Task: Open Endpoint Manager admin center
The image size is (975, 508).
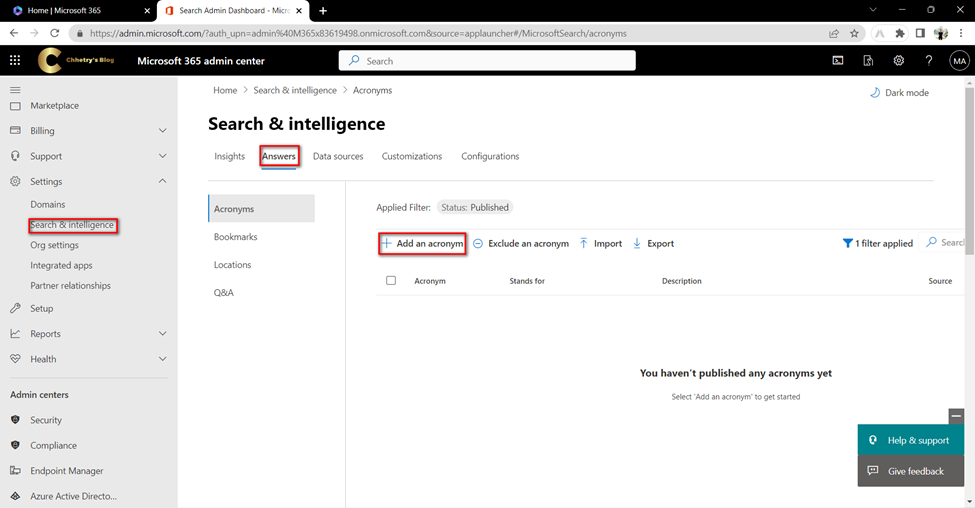Action: coord(67,471)
